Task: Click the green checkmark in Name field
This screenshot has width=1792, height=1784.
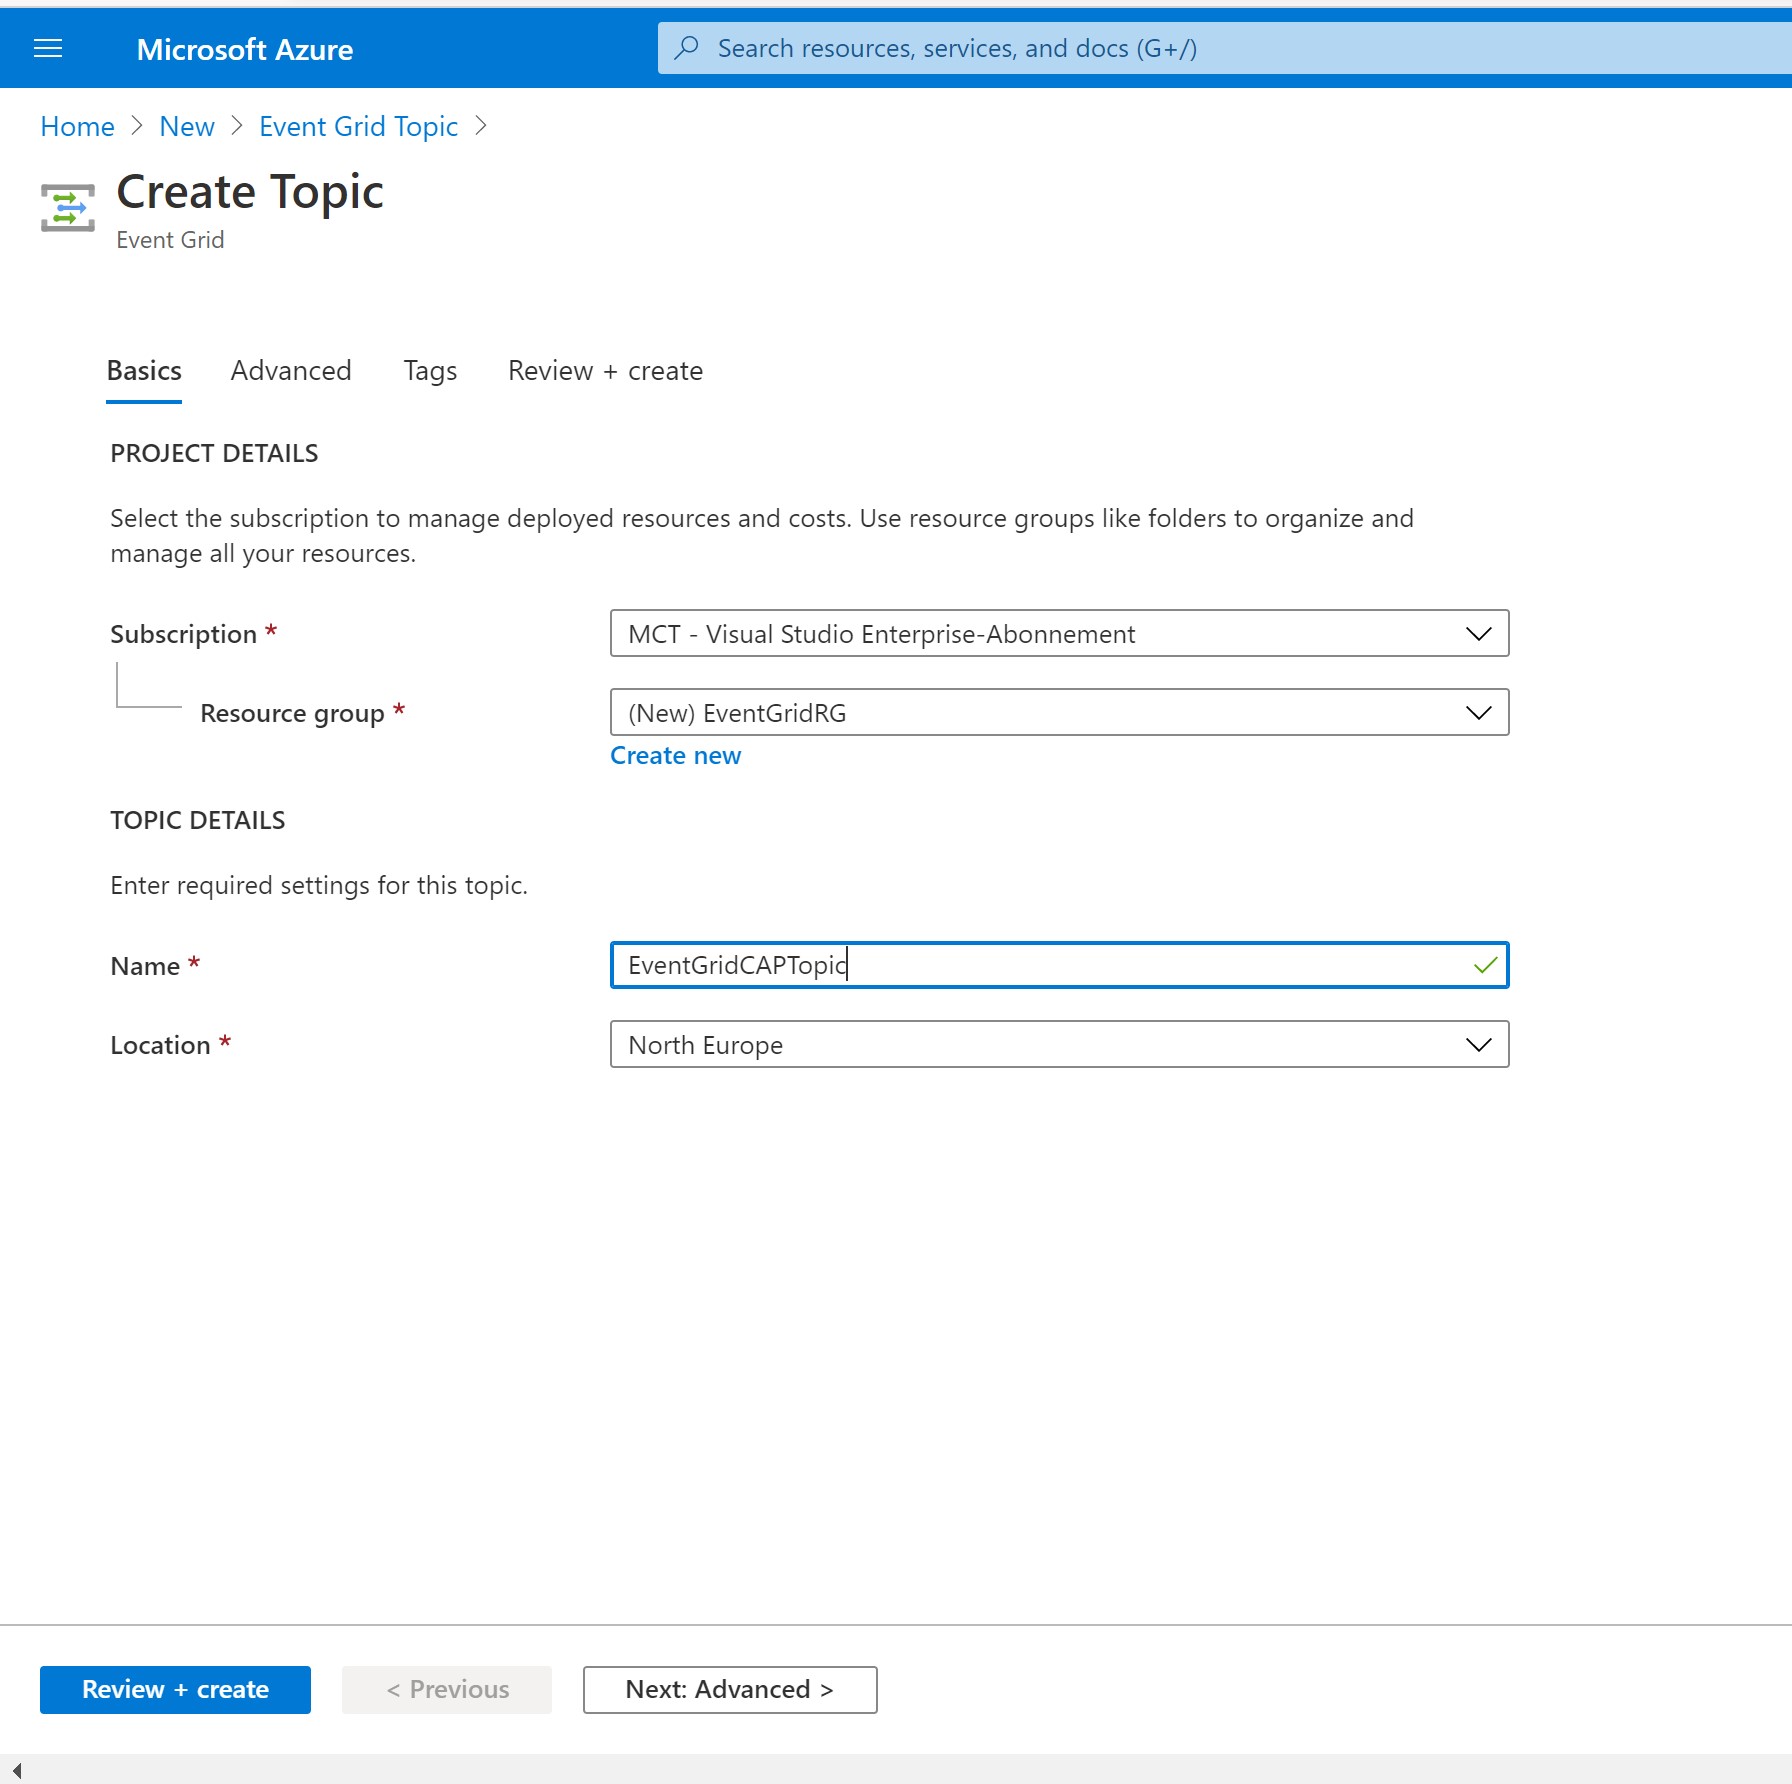Action: pos(1485,965)
